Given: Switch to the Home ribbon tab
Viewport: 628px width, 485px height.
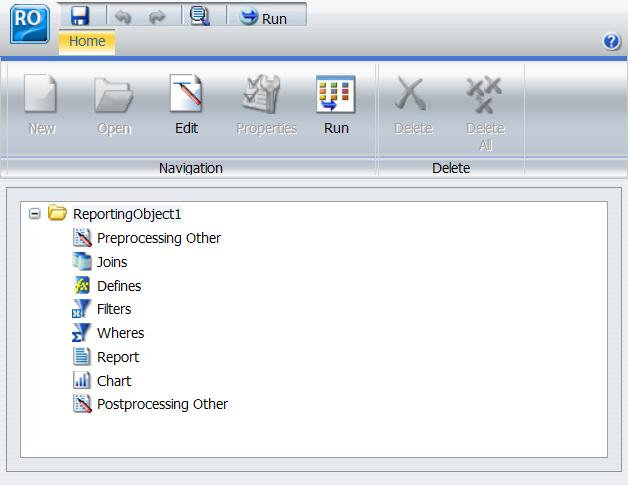Looking at the screenshot, I should coord(87,41).
